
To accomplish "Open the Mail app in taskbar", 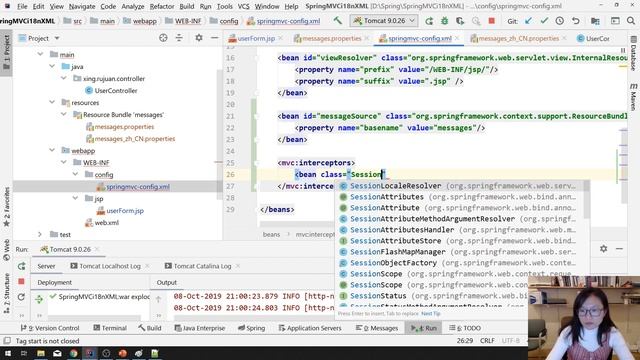I will pyautogui.click(x=57, y=353).
